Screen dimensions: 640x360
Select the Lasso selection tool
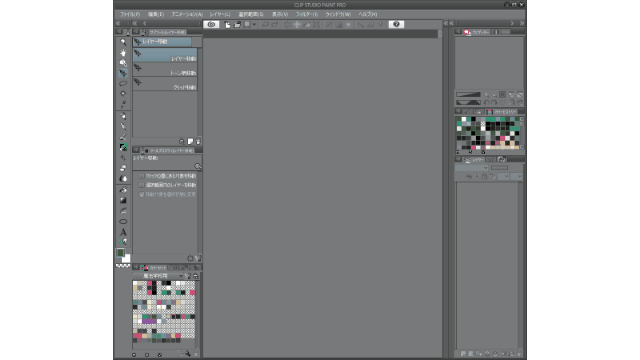pos(123,83)
